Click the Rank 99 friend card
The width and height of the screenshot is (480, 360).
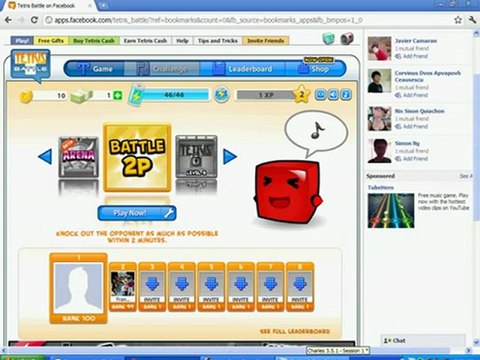point(123,287)
